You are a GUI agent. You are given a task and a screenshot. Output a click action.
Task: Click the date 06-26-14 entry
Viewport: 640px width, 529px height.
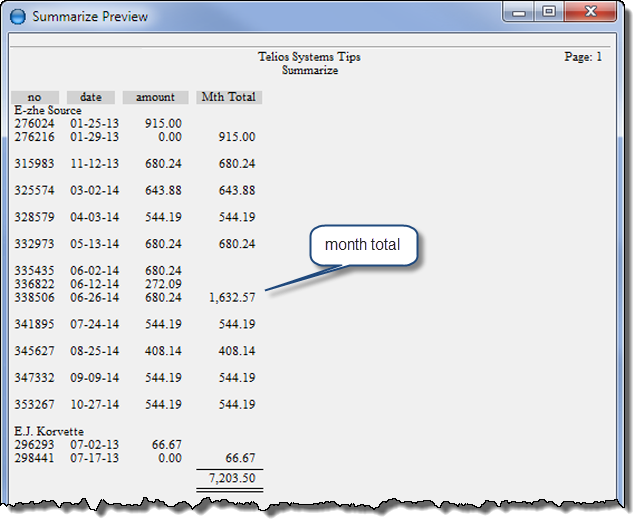coord(91,297)
